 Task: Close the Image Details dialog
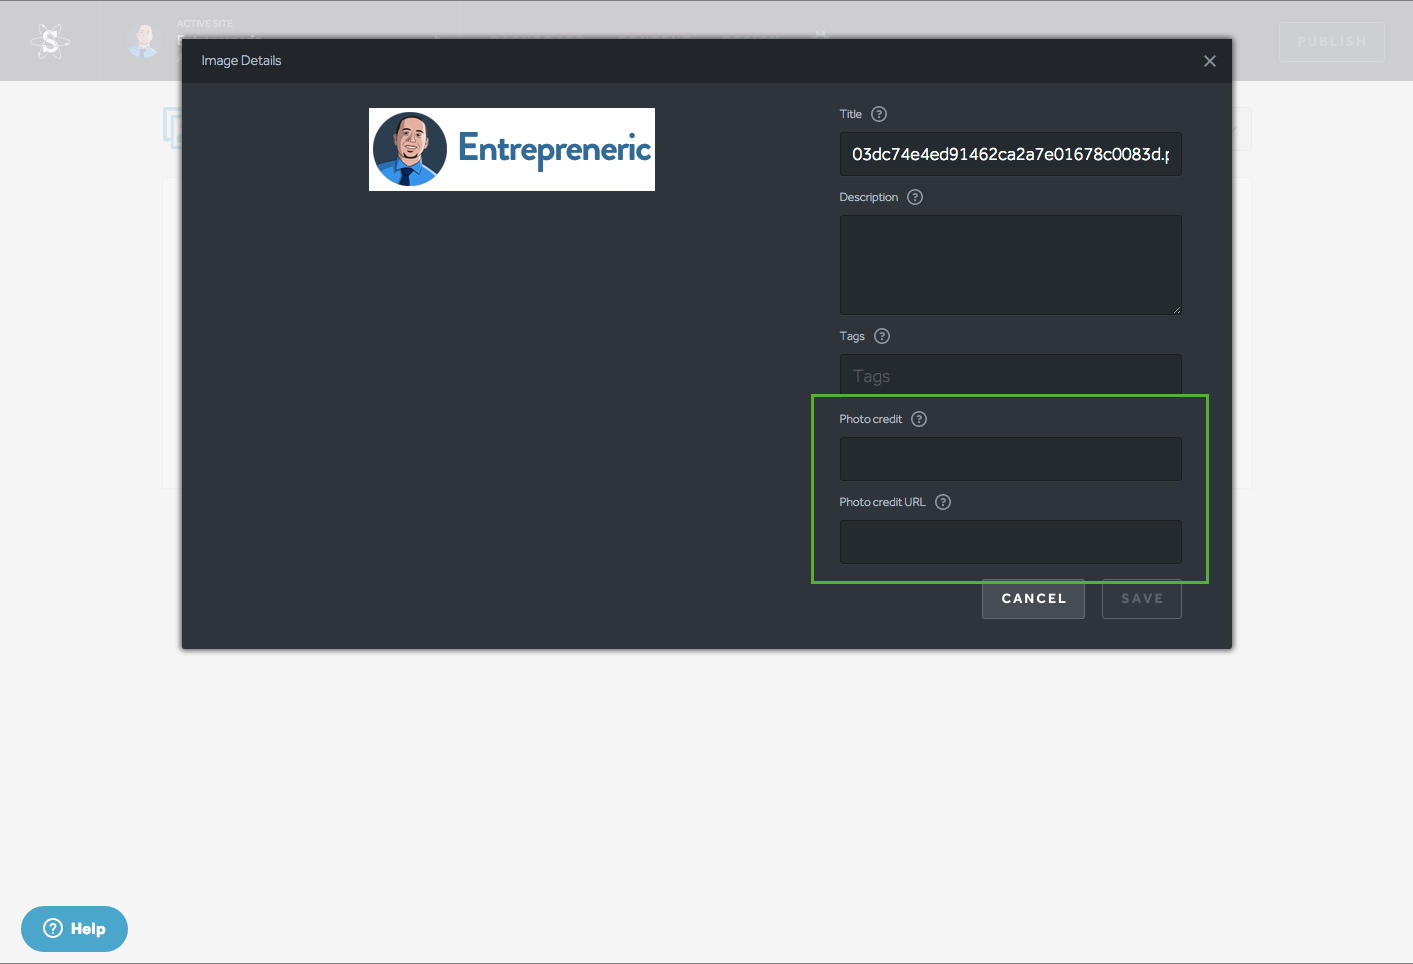[x=1209, y=61]
